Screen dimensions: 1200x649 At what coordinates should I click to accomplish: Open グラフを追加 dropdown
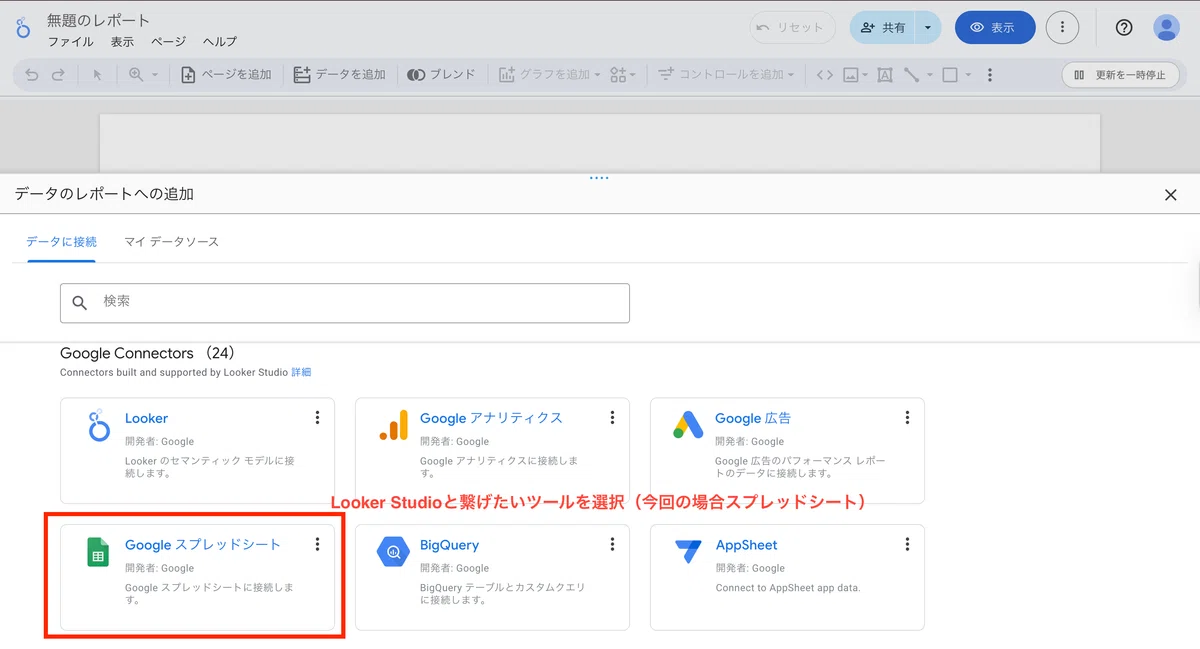pos(549,75)
